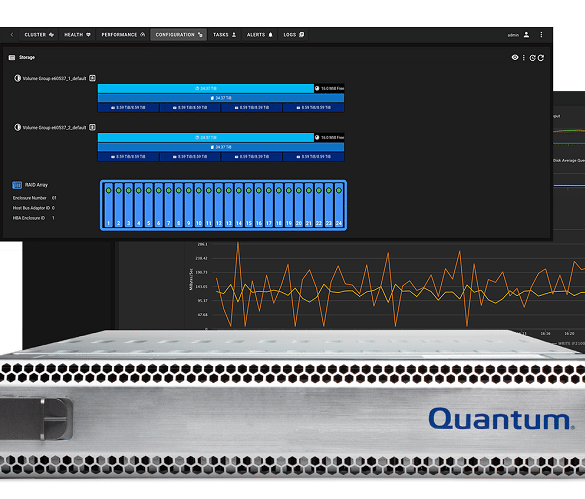This screenshot has width=585, height=499.
Task: Click the 24.37 TiB medium-blue bar in volume group 2
Action: click(221, 147)
